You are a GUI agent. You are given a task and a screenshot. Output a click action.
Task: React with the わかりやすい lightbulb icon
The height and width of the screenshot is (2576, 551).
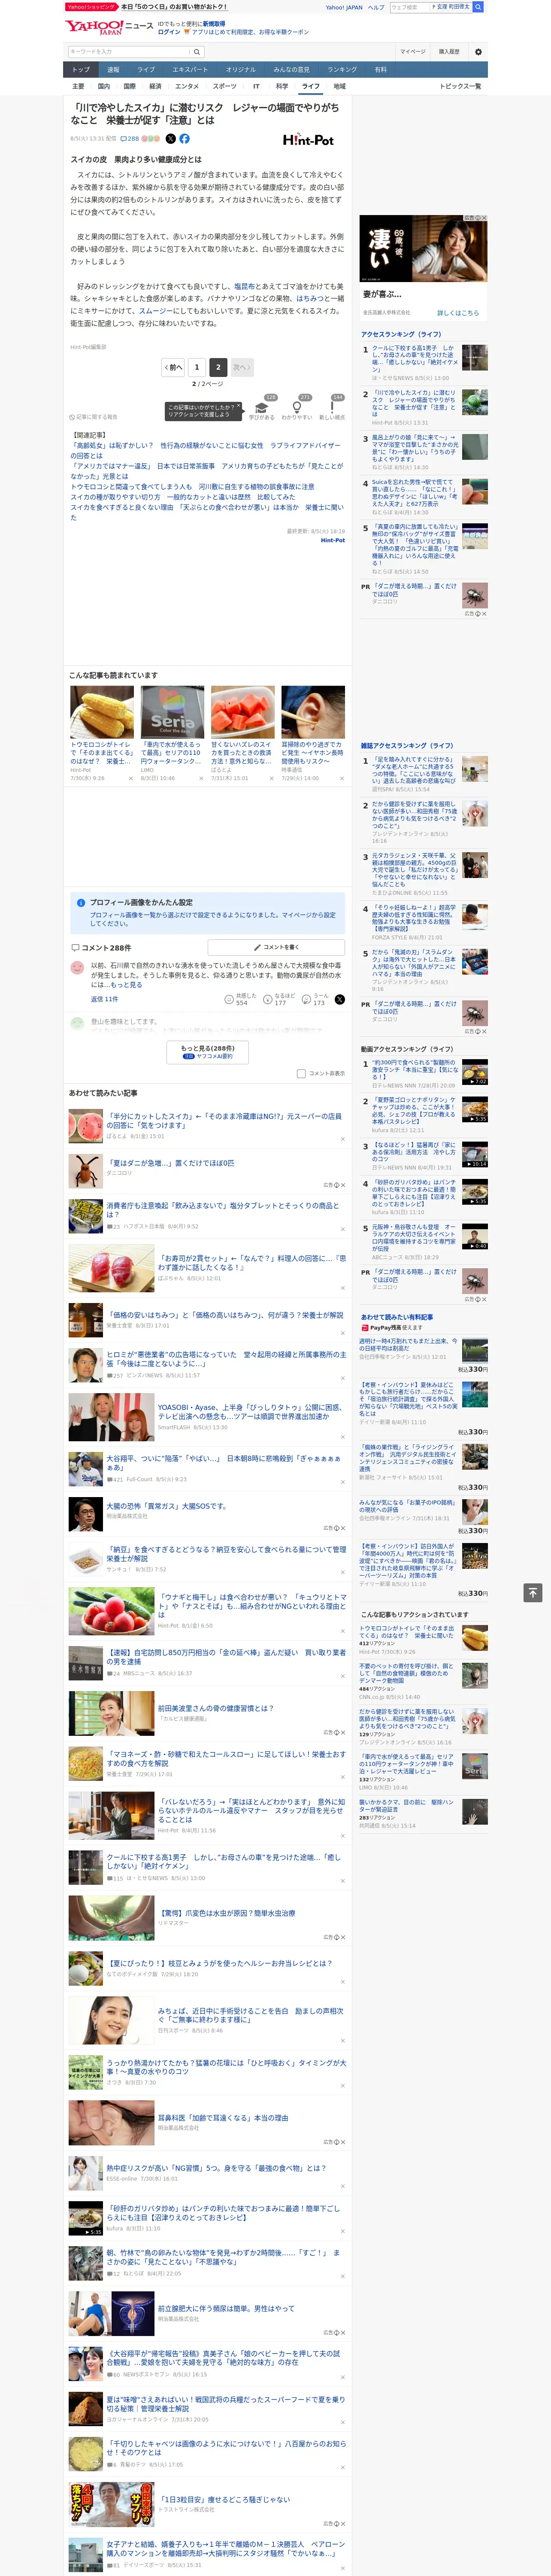[x=296, y=407]
